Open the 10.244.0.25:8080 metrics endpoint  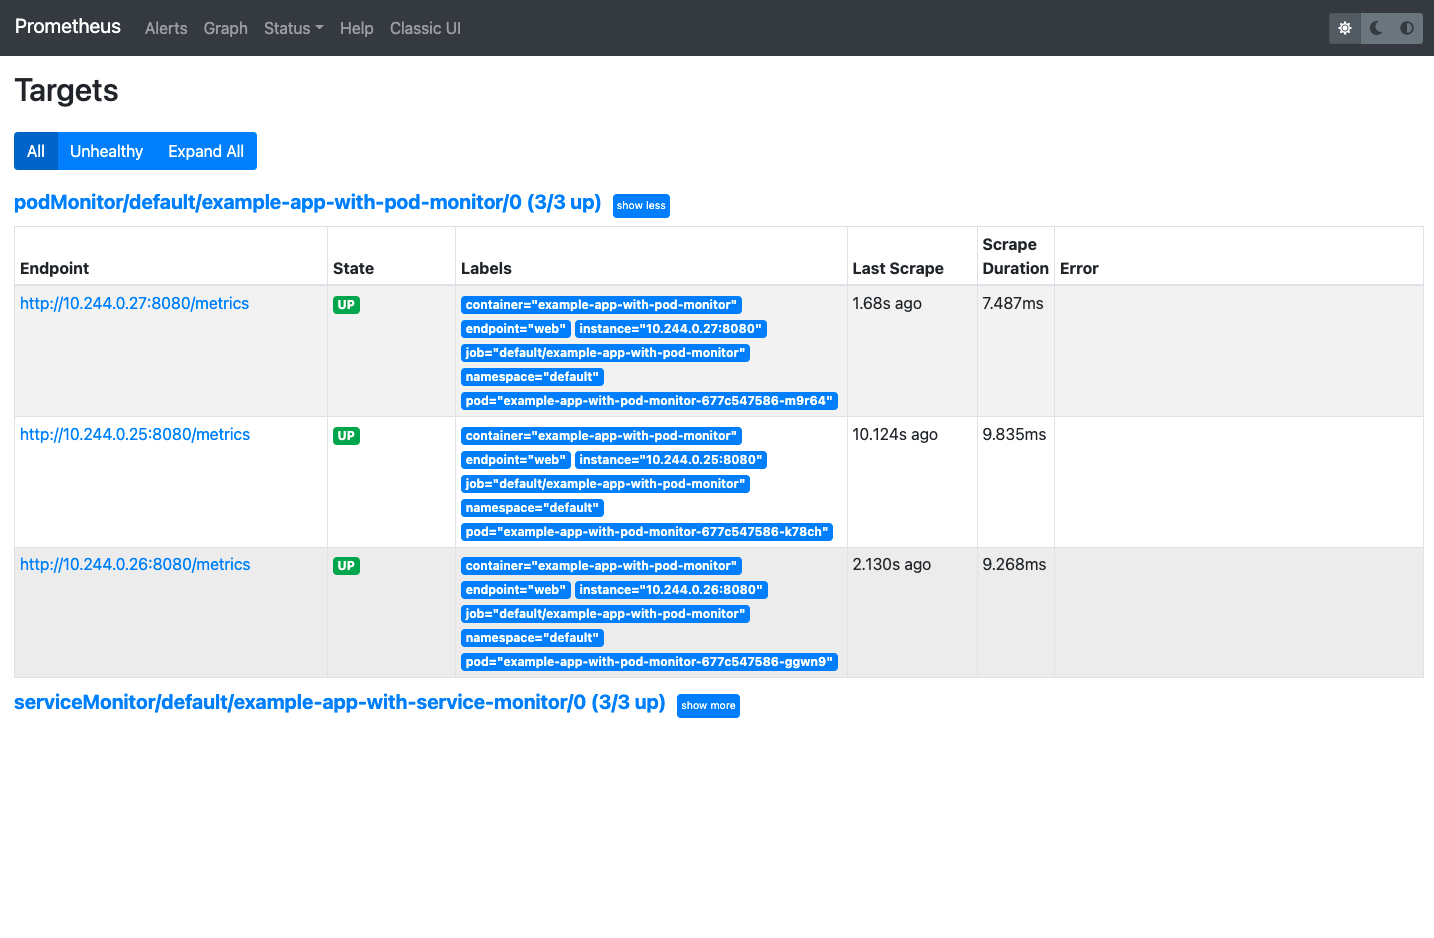coord(135,434)
